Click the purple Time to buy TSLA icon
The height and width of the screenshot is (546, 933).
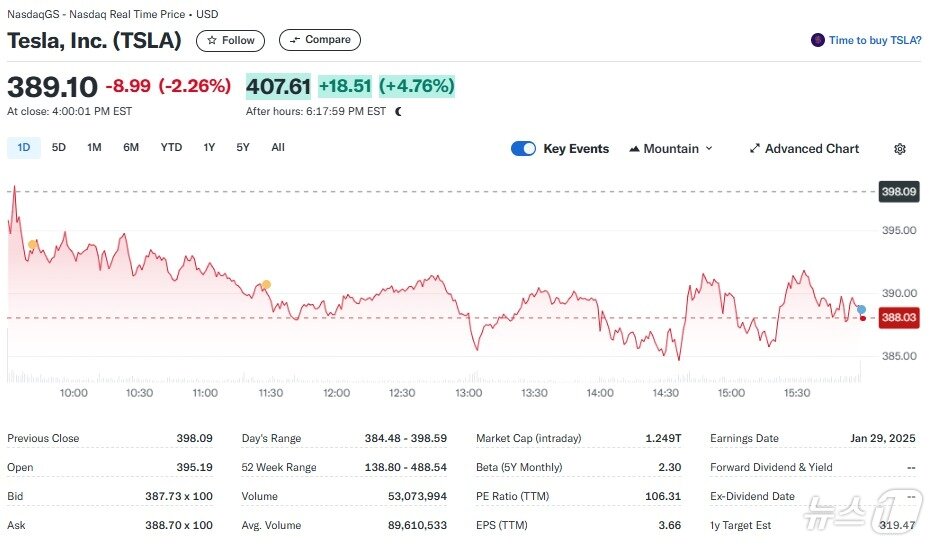(818, 40)
